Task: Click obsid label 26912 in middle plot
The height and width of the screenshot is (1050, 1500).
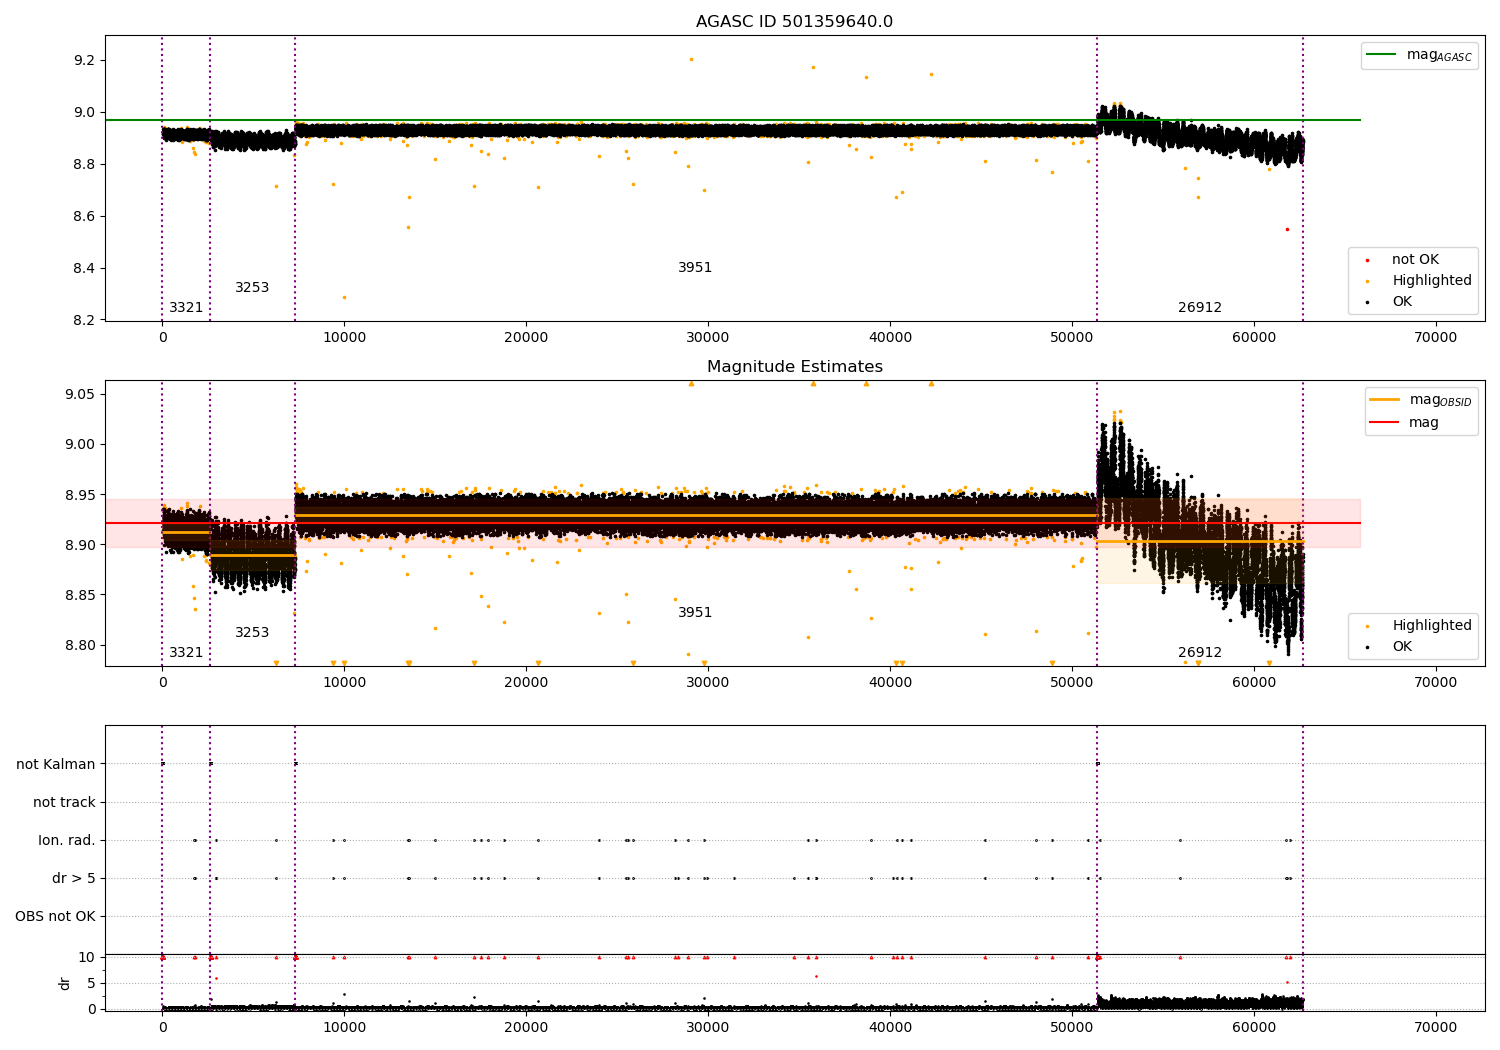Action: (x=1200, y=653)
